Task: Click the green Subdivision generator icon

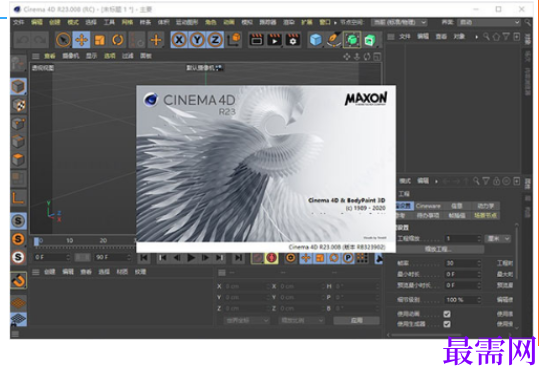Action: (352, 40)
